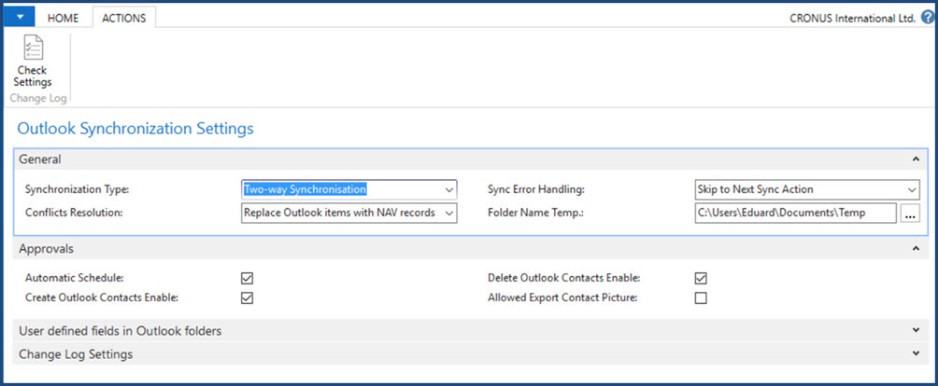Click the Synchronization Type label
Image resolution: width=938 pixels, height=386 pixels.
(x=77, y=190)
